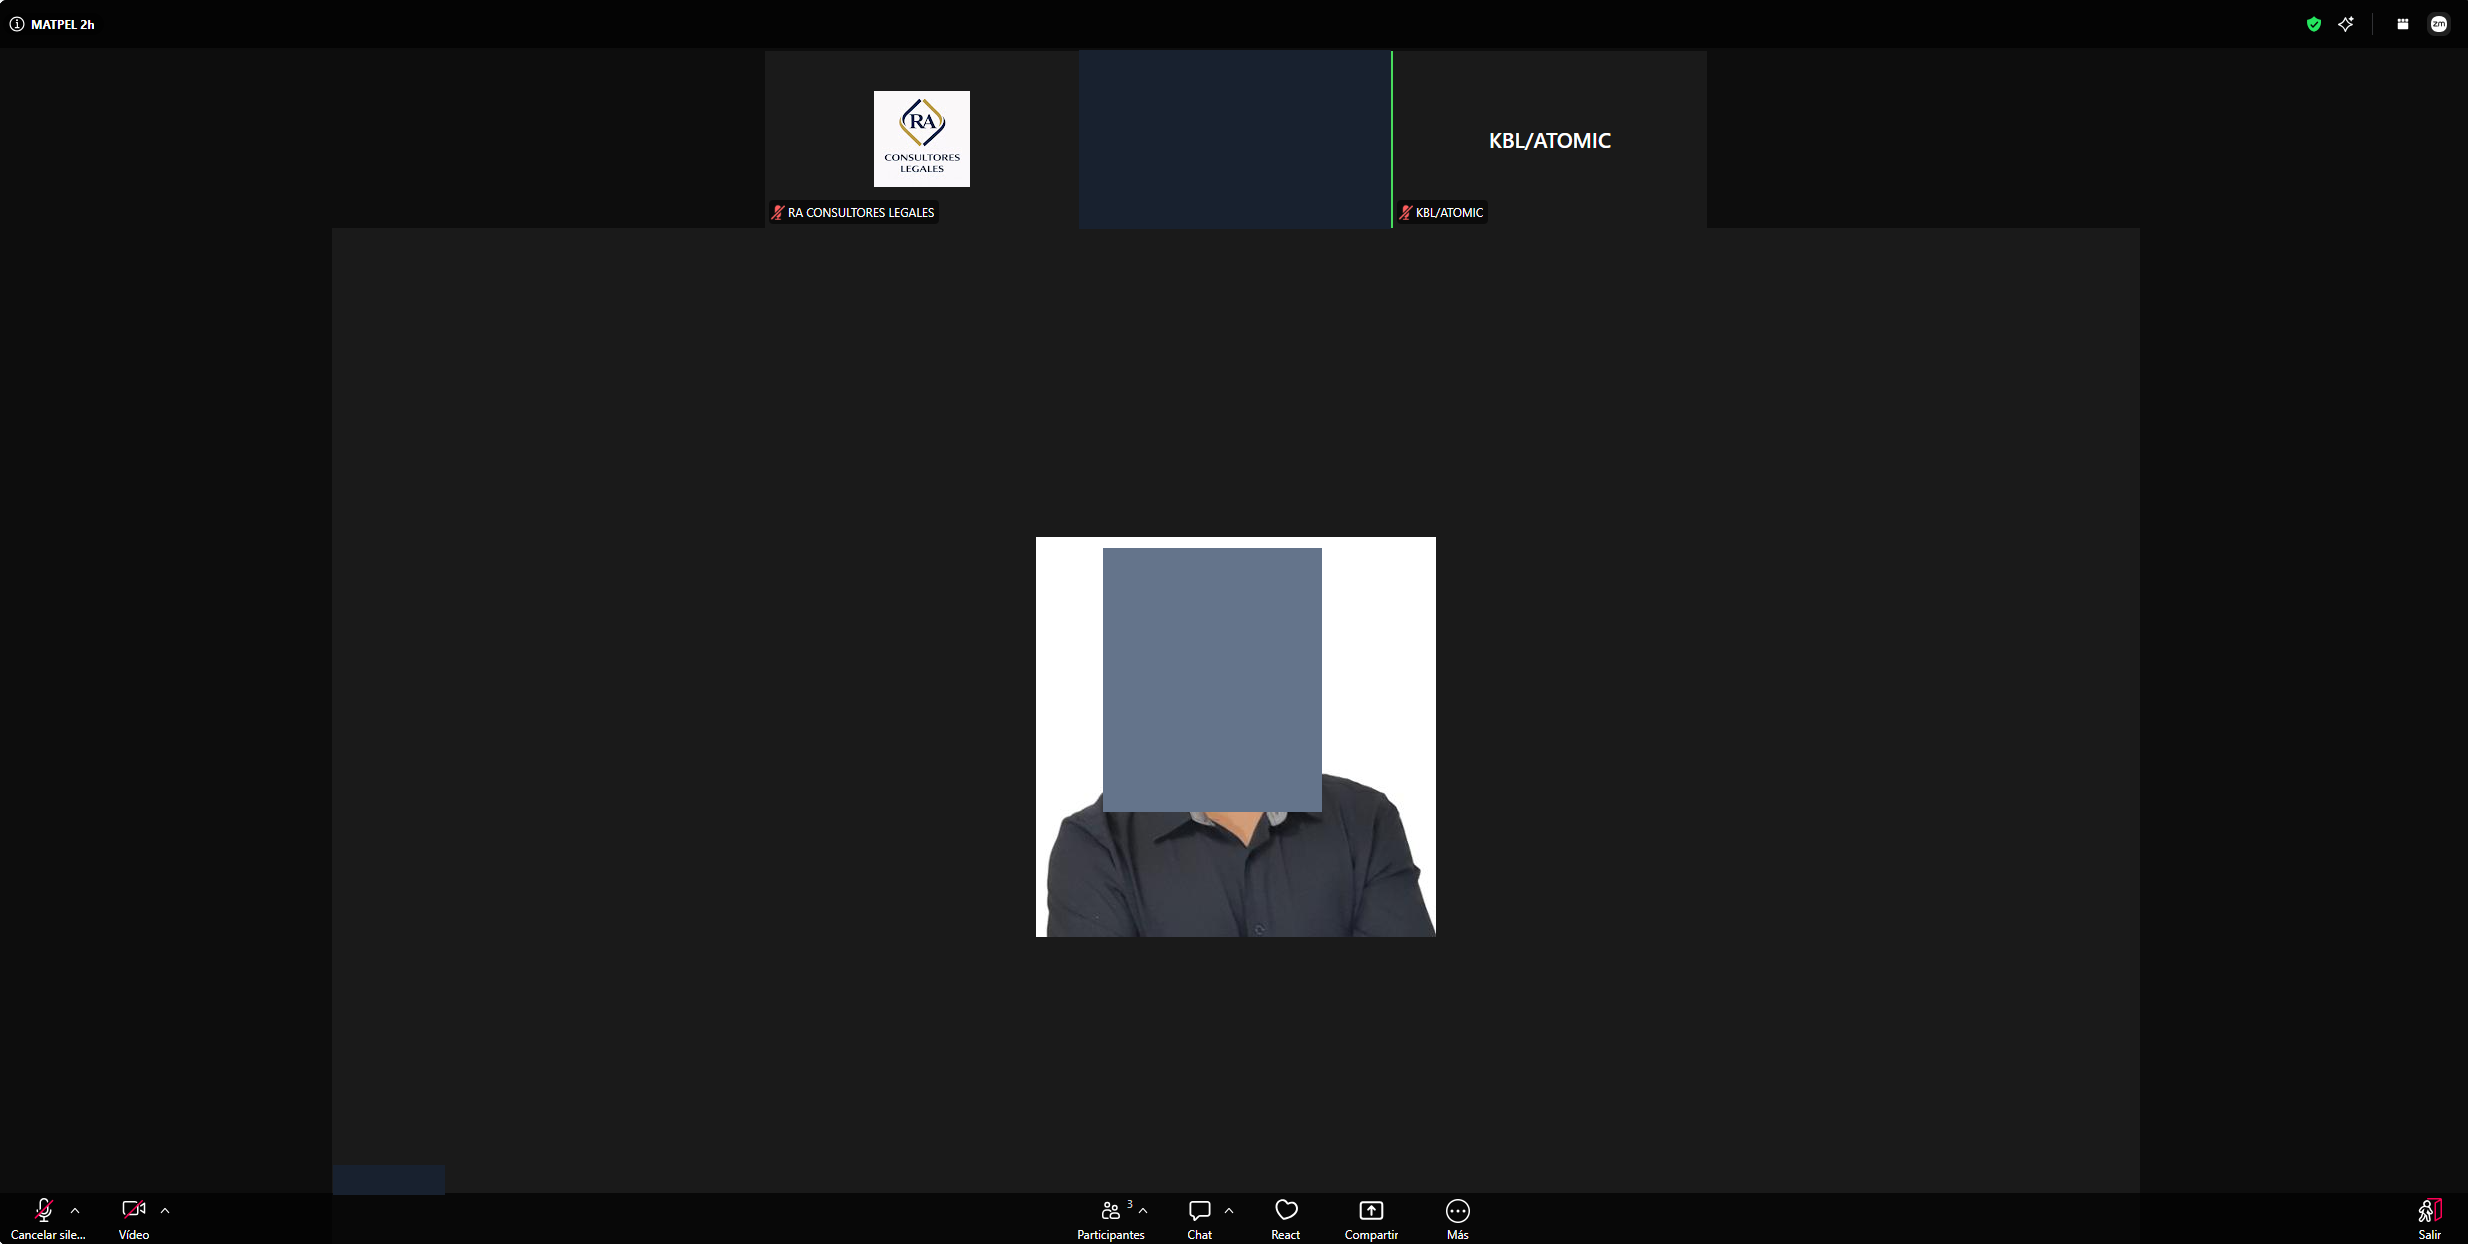Expand the Participantes options arrow

[1143, 1211]
